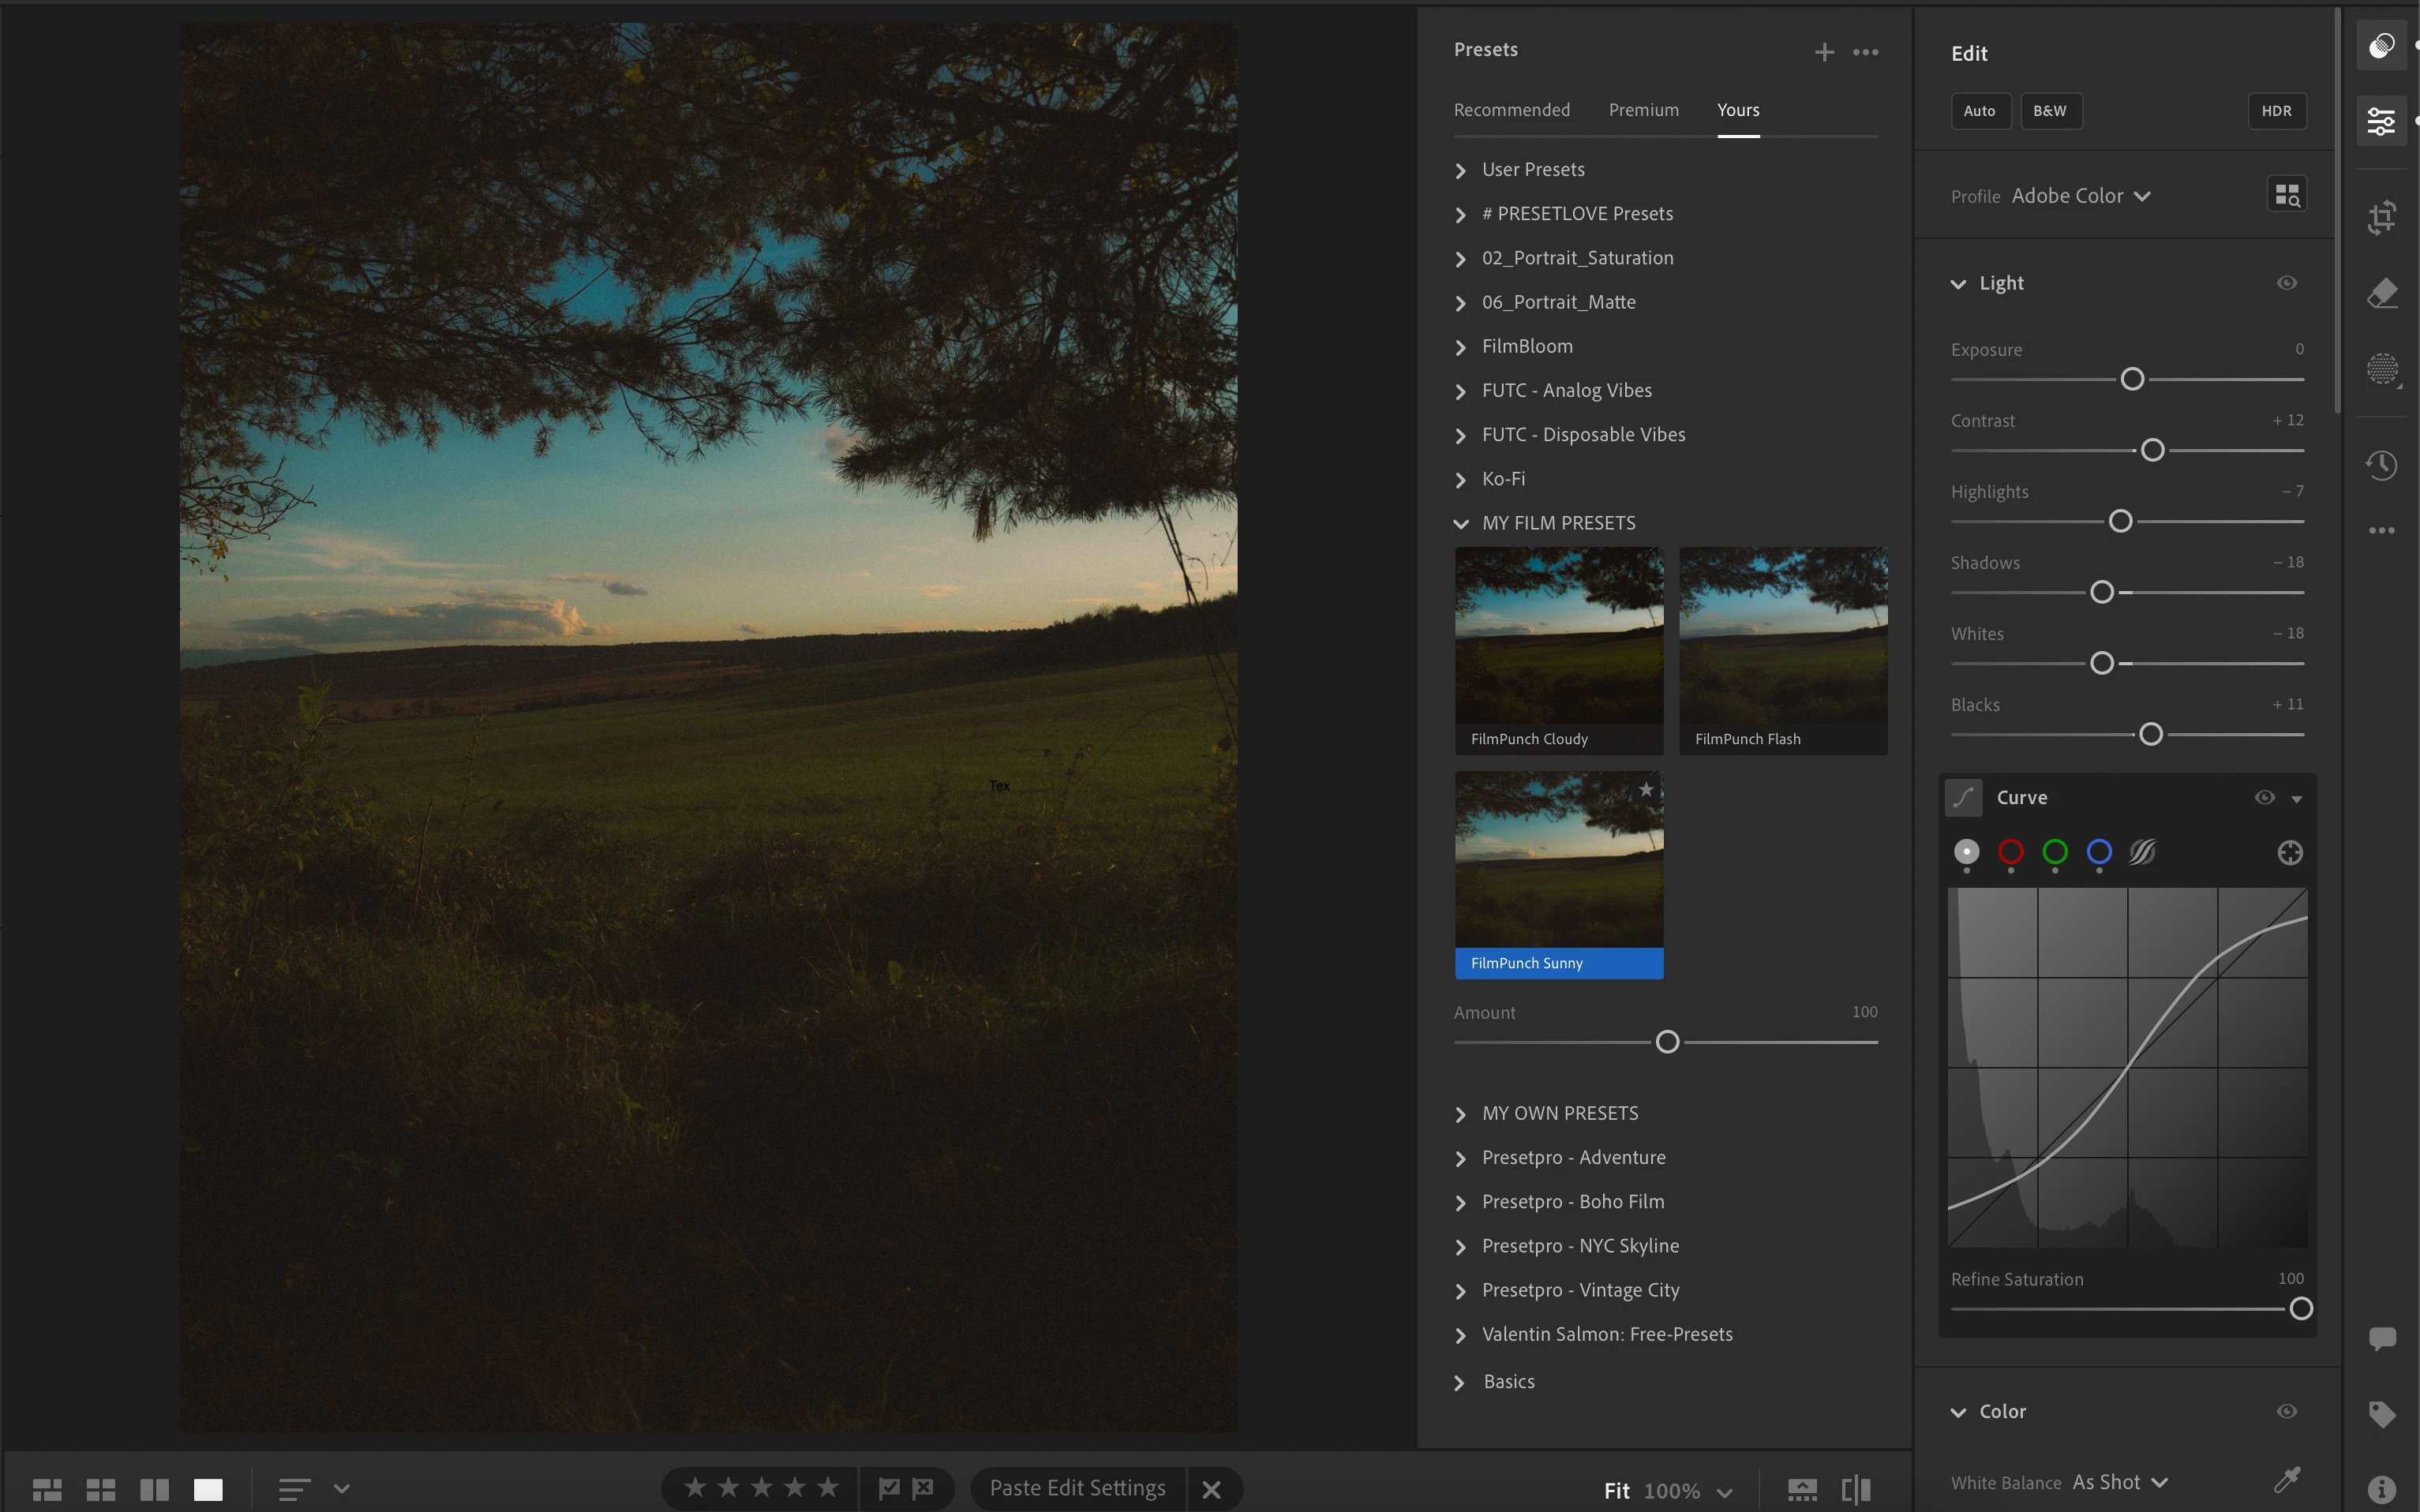The image size is (2420, 1512).
Task: Open the Adobe Color profile dropdown
Action: click(x=2080, y=196)
